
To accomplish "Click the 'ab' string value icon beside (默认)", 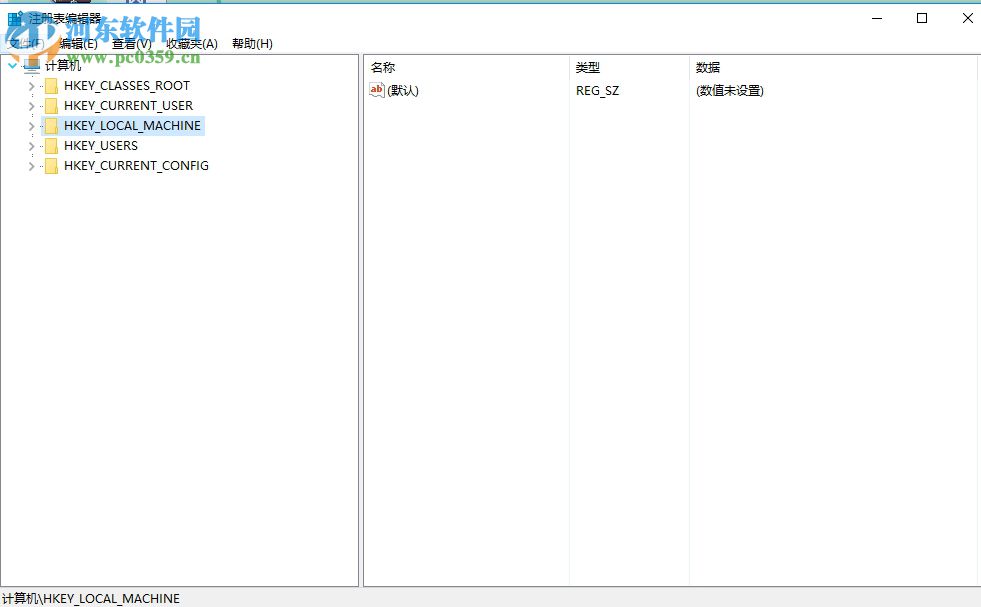I will point(376,91).
